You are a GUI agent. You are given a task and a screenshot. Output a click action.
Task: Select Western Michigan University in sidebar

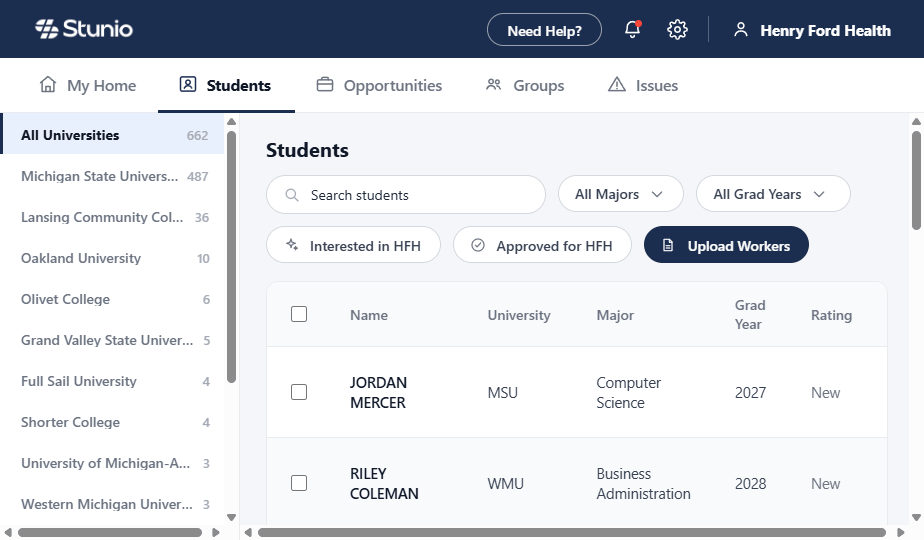112,504
